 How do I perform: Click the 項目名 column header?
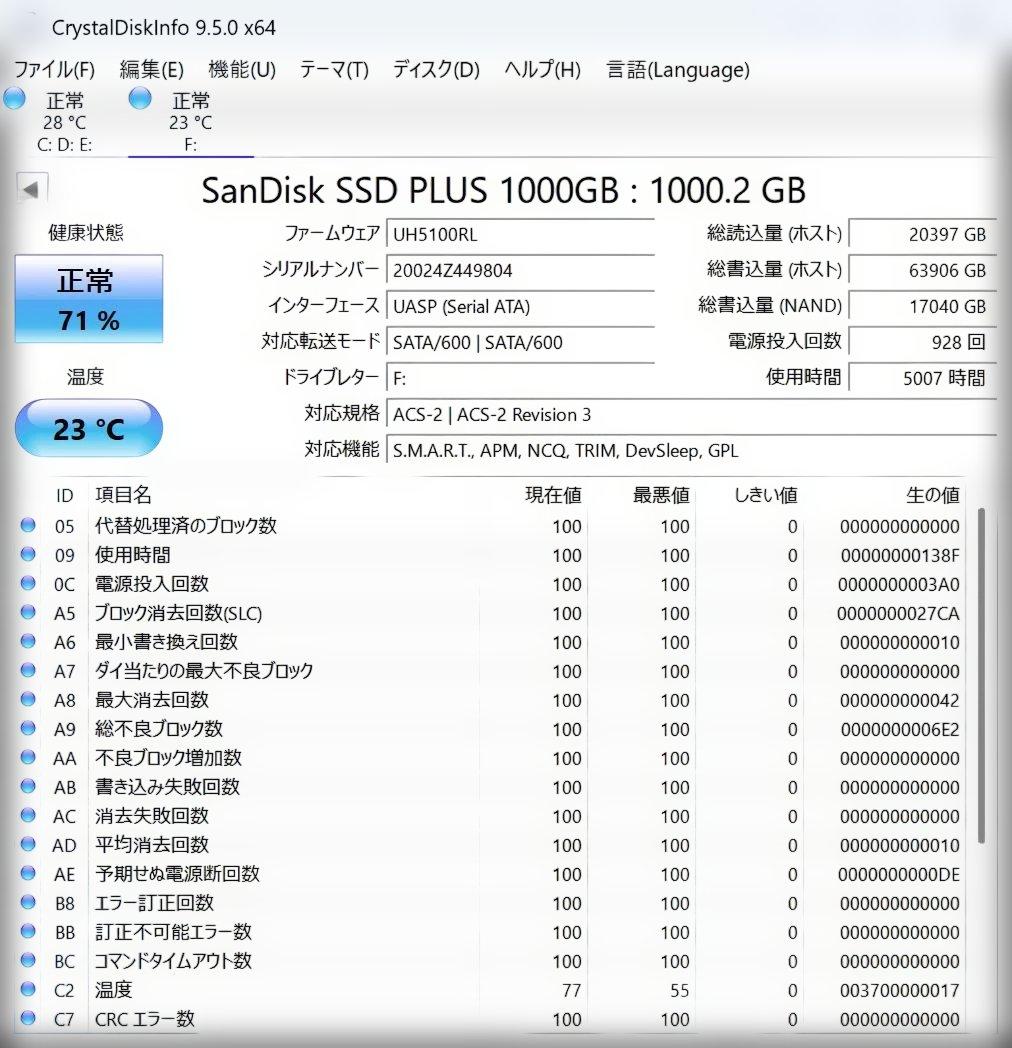click(123, 495)
